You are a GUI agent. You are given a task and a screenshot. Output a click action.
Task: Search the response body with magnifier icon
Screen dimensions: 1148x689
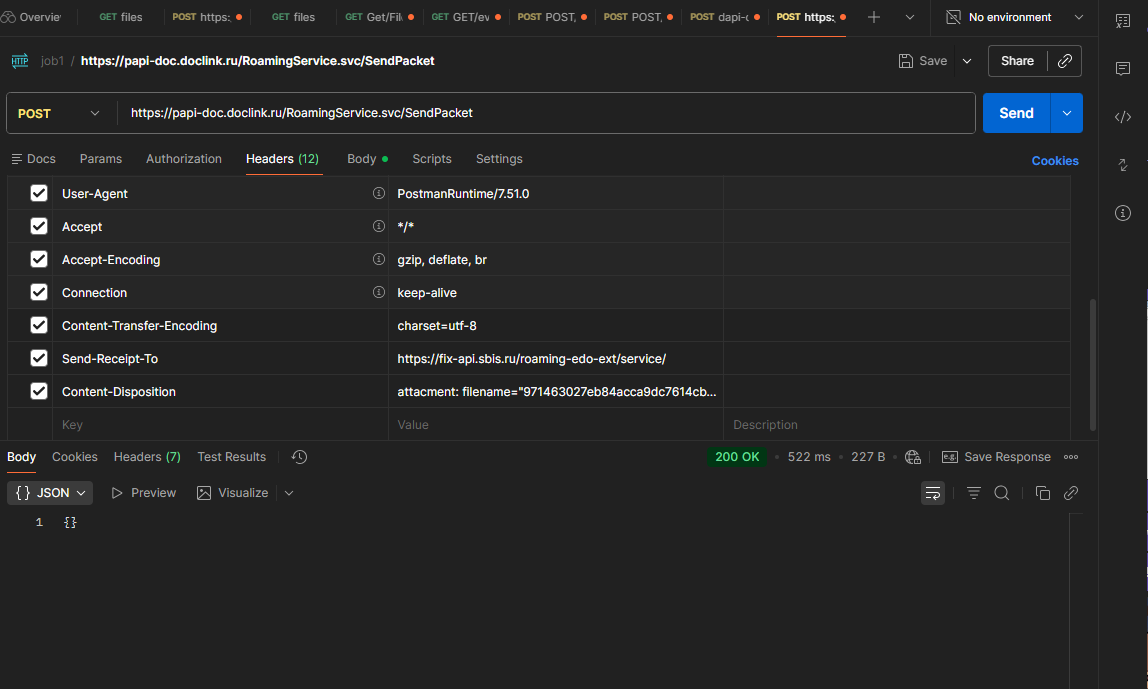(x=1002, y=494)
